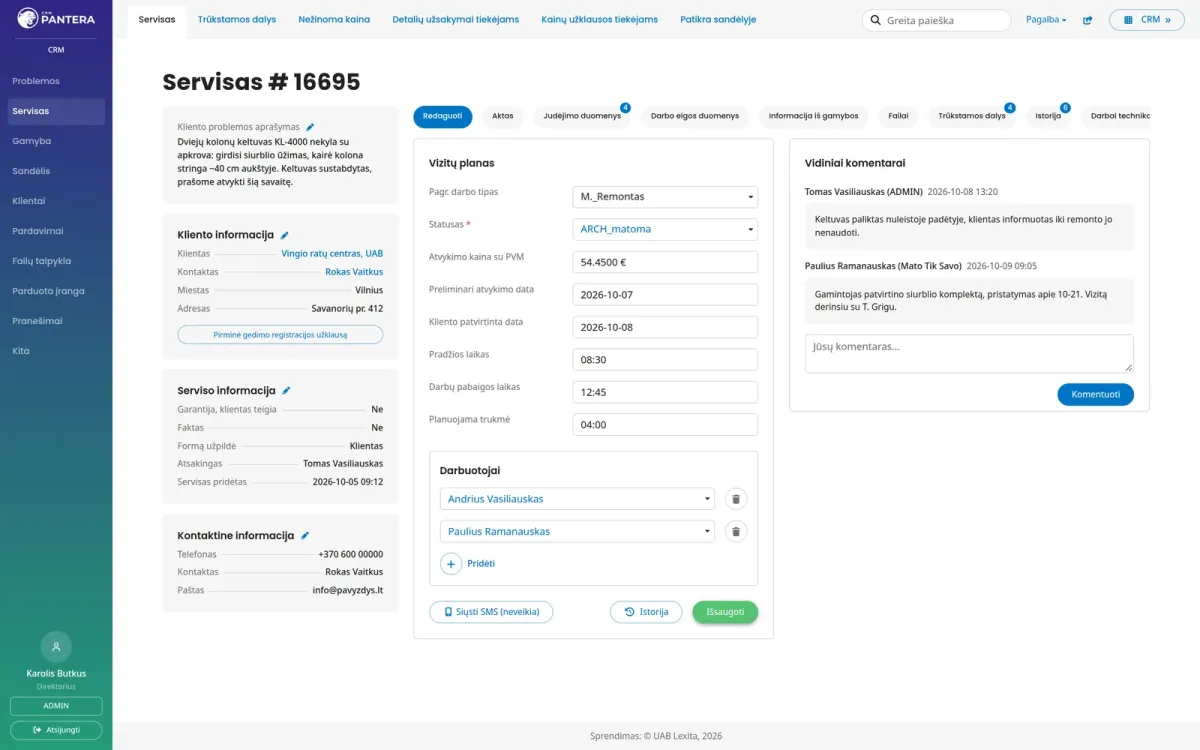This screenshot has width=1200, height=750.
Task: Select the Aktas sub-tab
Action: click(x=503, y=116)
